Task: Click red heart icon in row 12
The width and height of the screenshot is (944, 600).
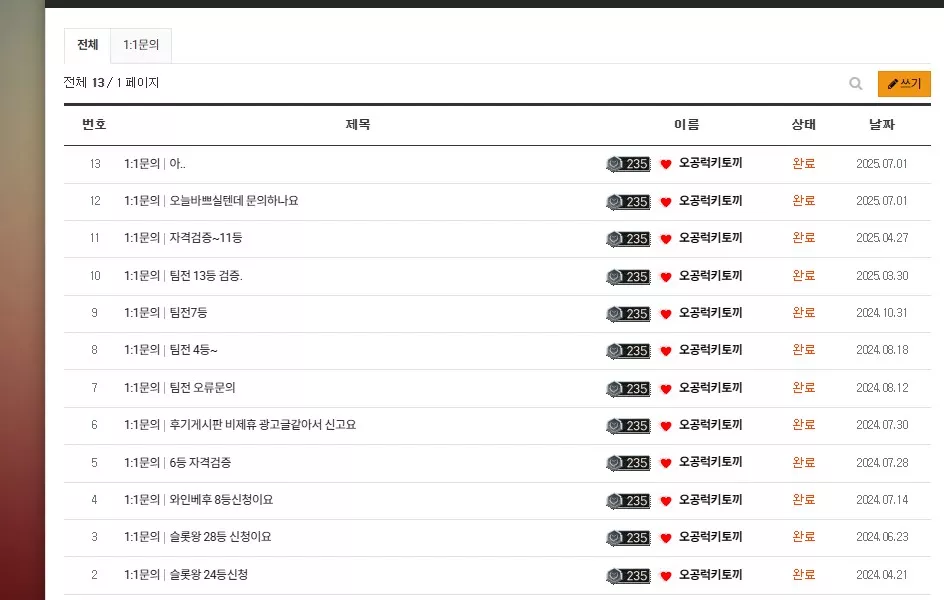Action: click(x=665, y=202)
